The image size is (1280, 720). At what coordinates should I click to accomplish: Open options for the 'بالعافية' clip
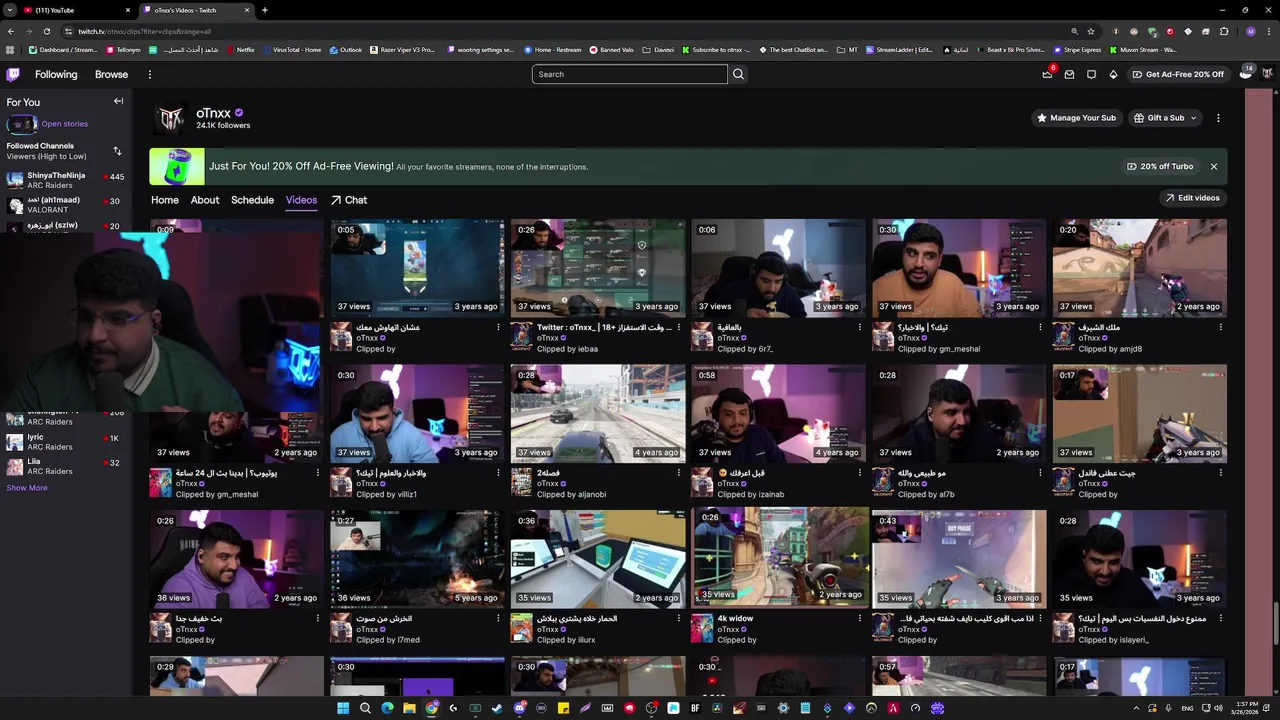pyautogui.click(x=859, y=327)
